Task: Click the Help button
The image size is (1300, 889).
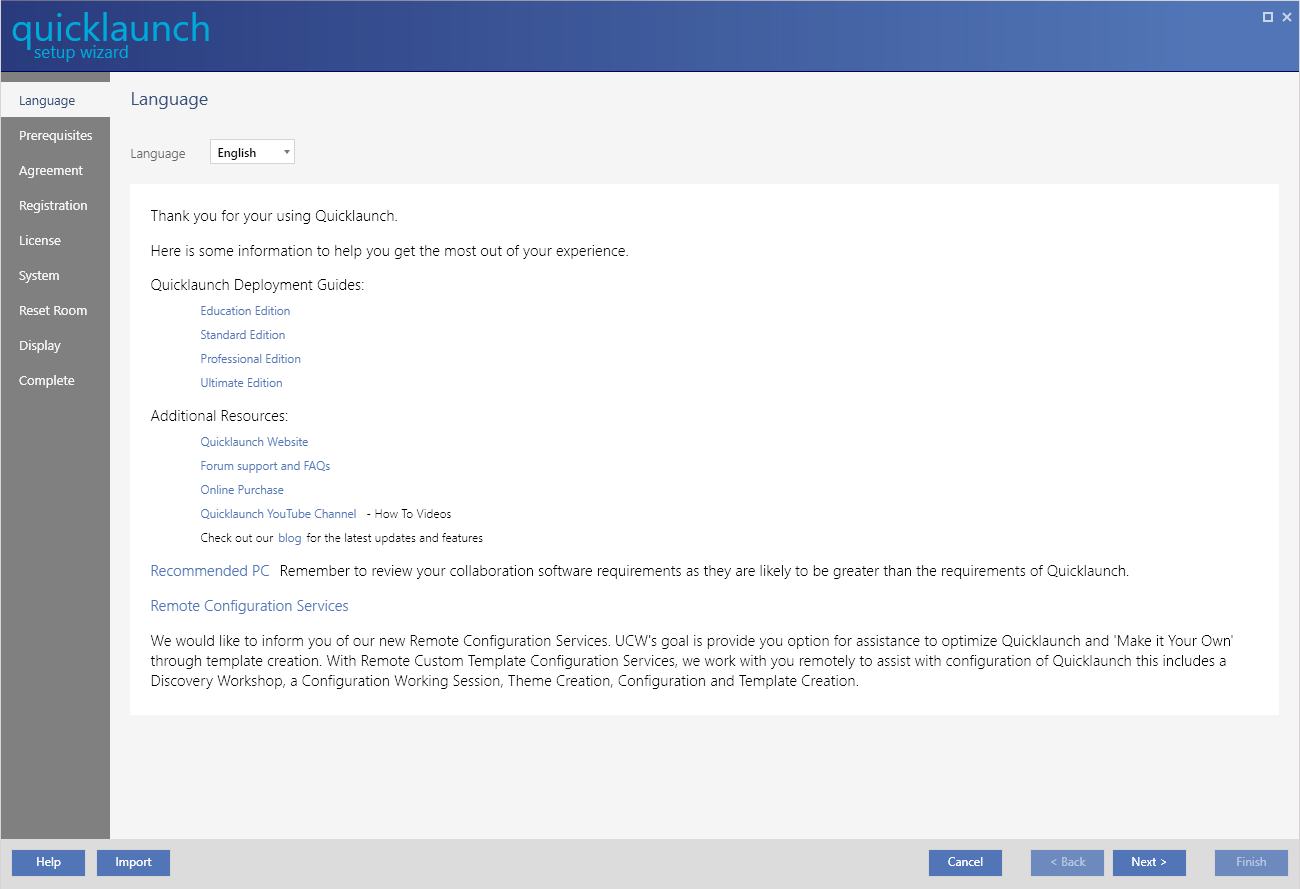Action: (48, 862)
